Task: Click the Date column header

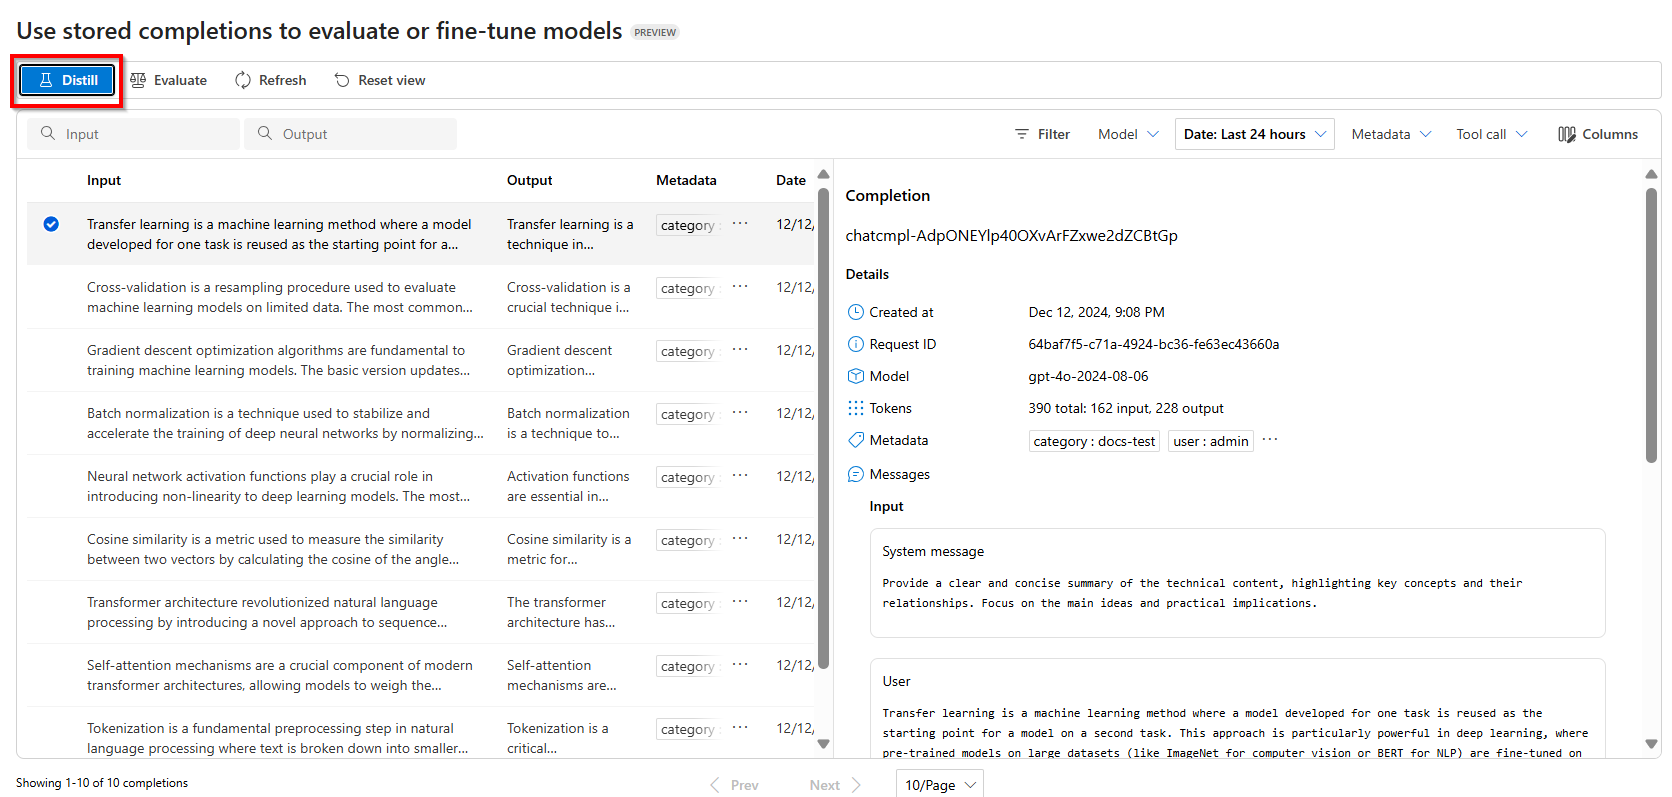Action: click(x=790, y=181)
